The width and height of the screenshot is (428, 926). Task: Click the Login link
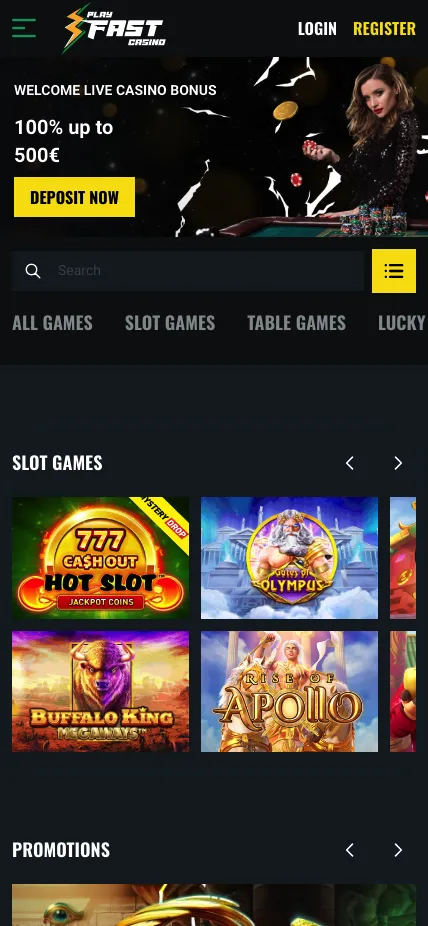click(317, 28)
